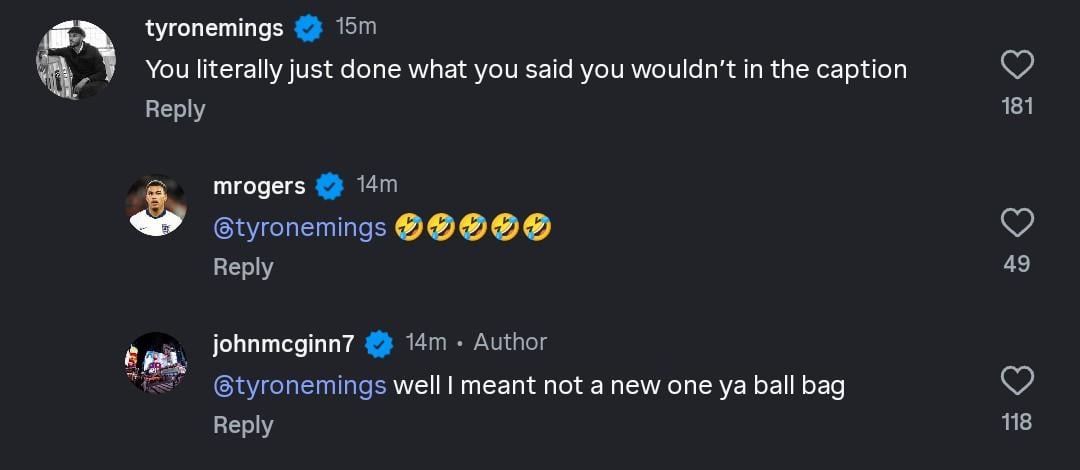Viewport: 1080px width, 470px height.
Task: Go to the mrogers username link
Action: 259,186
